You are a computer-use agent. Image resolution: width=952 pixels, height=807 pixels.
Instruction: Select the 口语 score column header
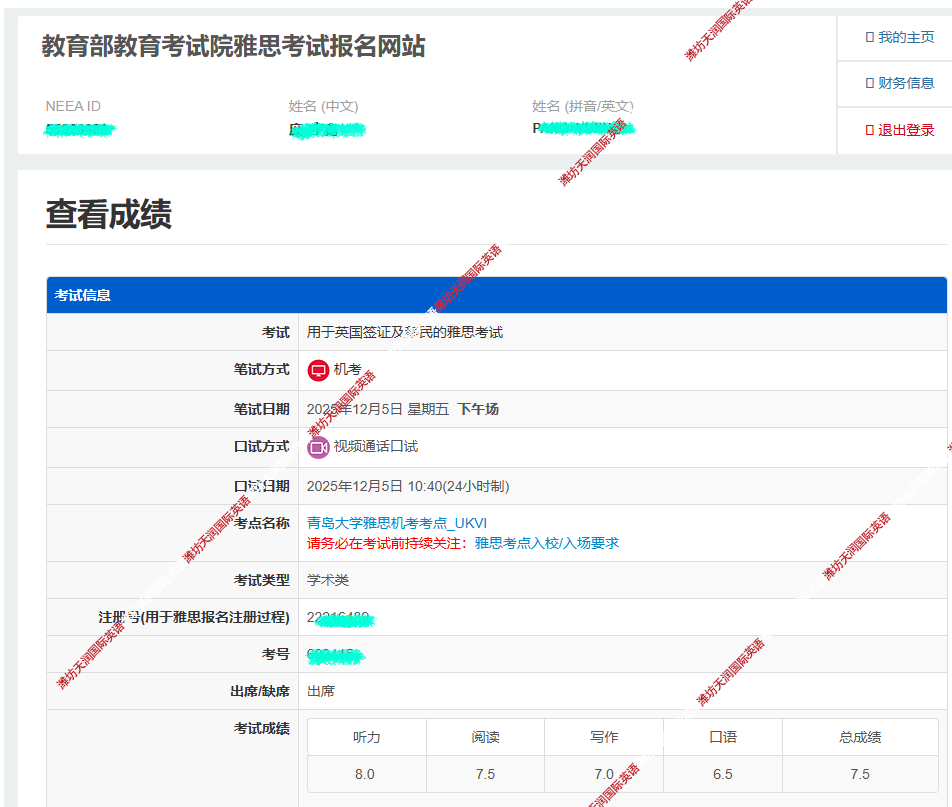722,737
